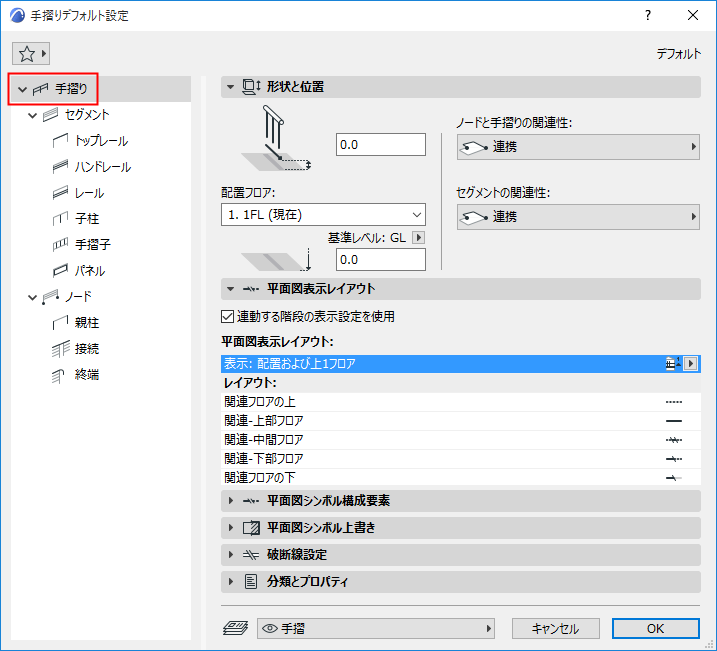Viewport: 717px width, 651px height.
Task: Click the eye icon in 手摺 layer selector
Action: coord(270,629)
